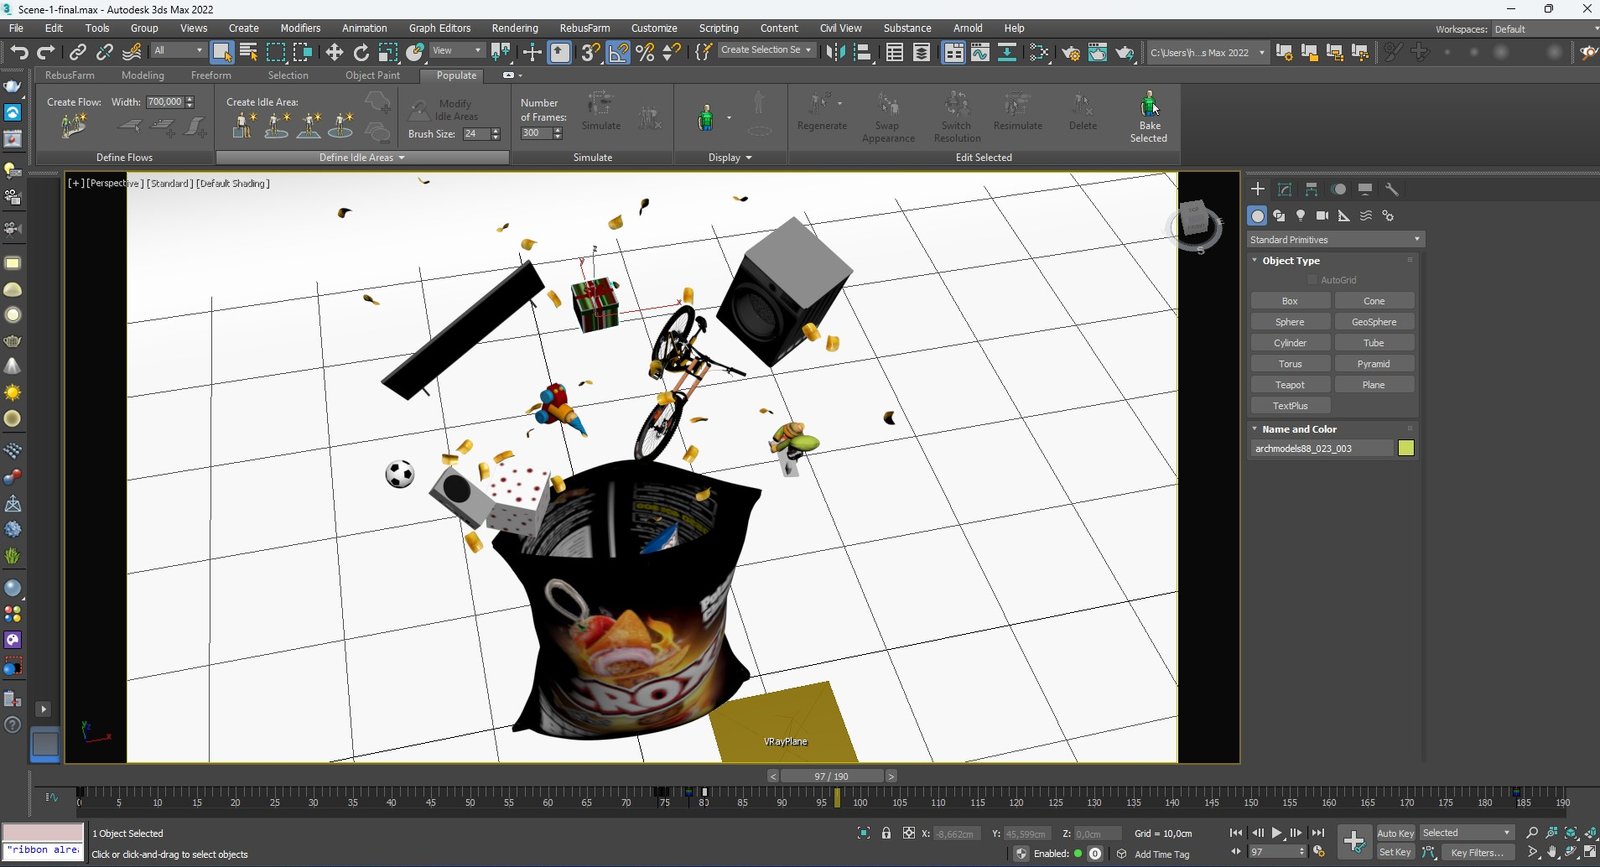Click the Mirror tool icon
Screen dimensions: 1600x867
tap(835, 52)
